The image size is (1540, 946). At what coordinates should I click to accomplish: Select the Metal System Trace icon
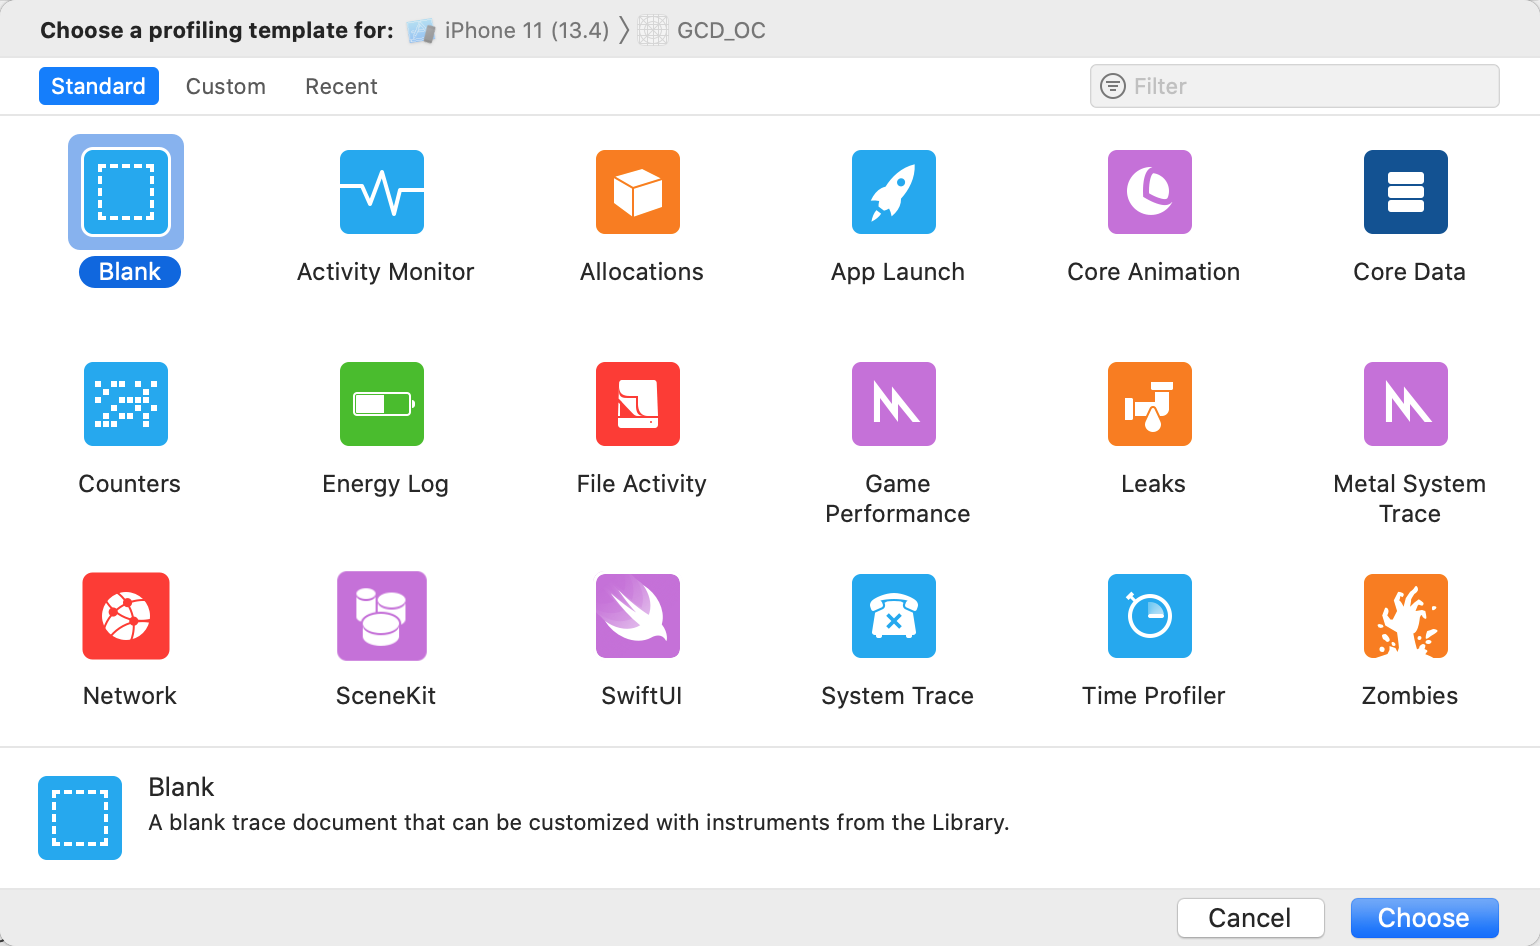pos(1406,404)
